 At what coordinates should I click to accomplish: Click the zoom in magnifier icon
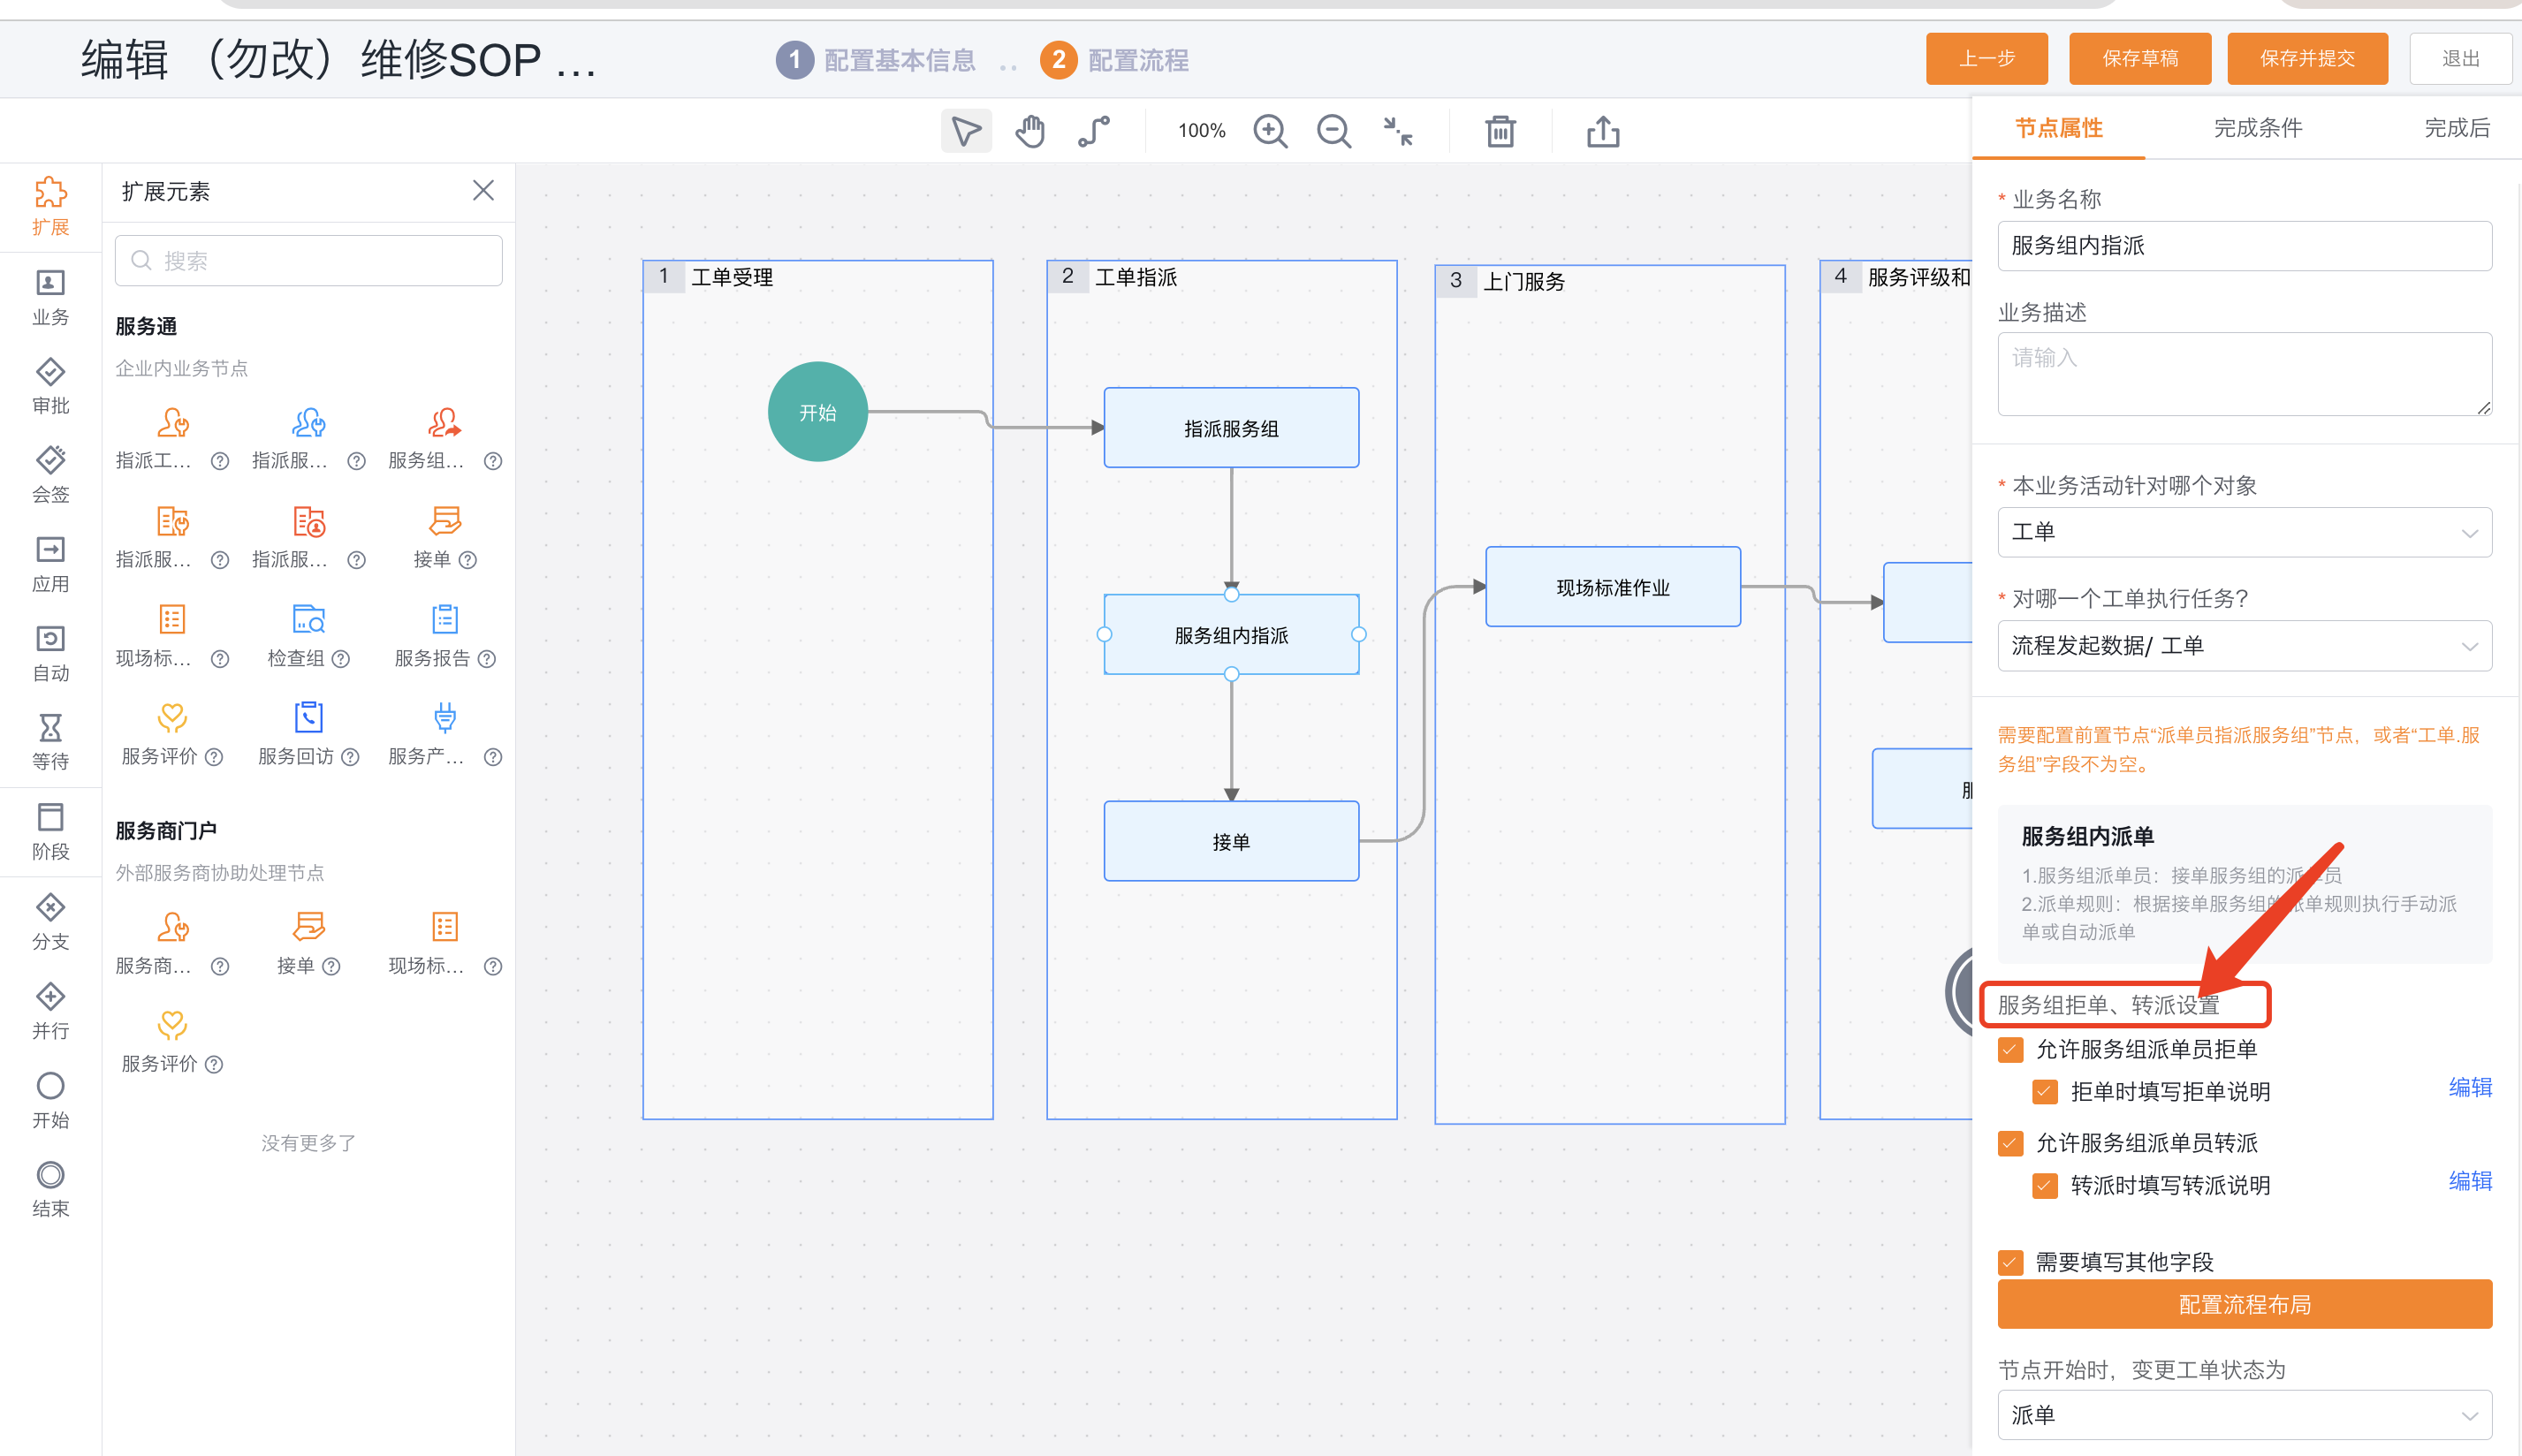(x=1270, y=131)
